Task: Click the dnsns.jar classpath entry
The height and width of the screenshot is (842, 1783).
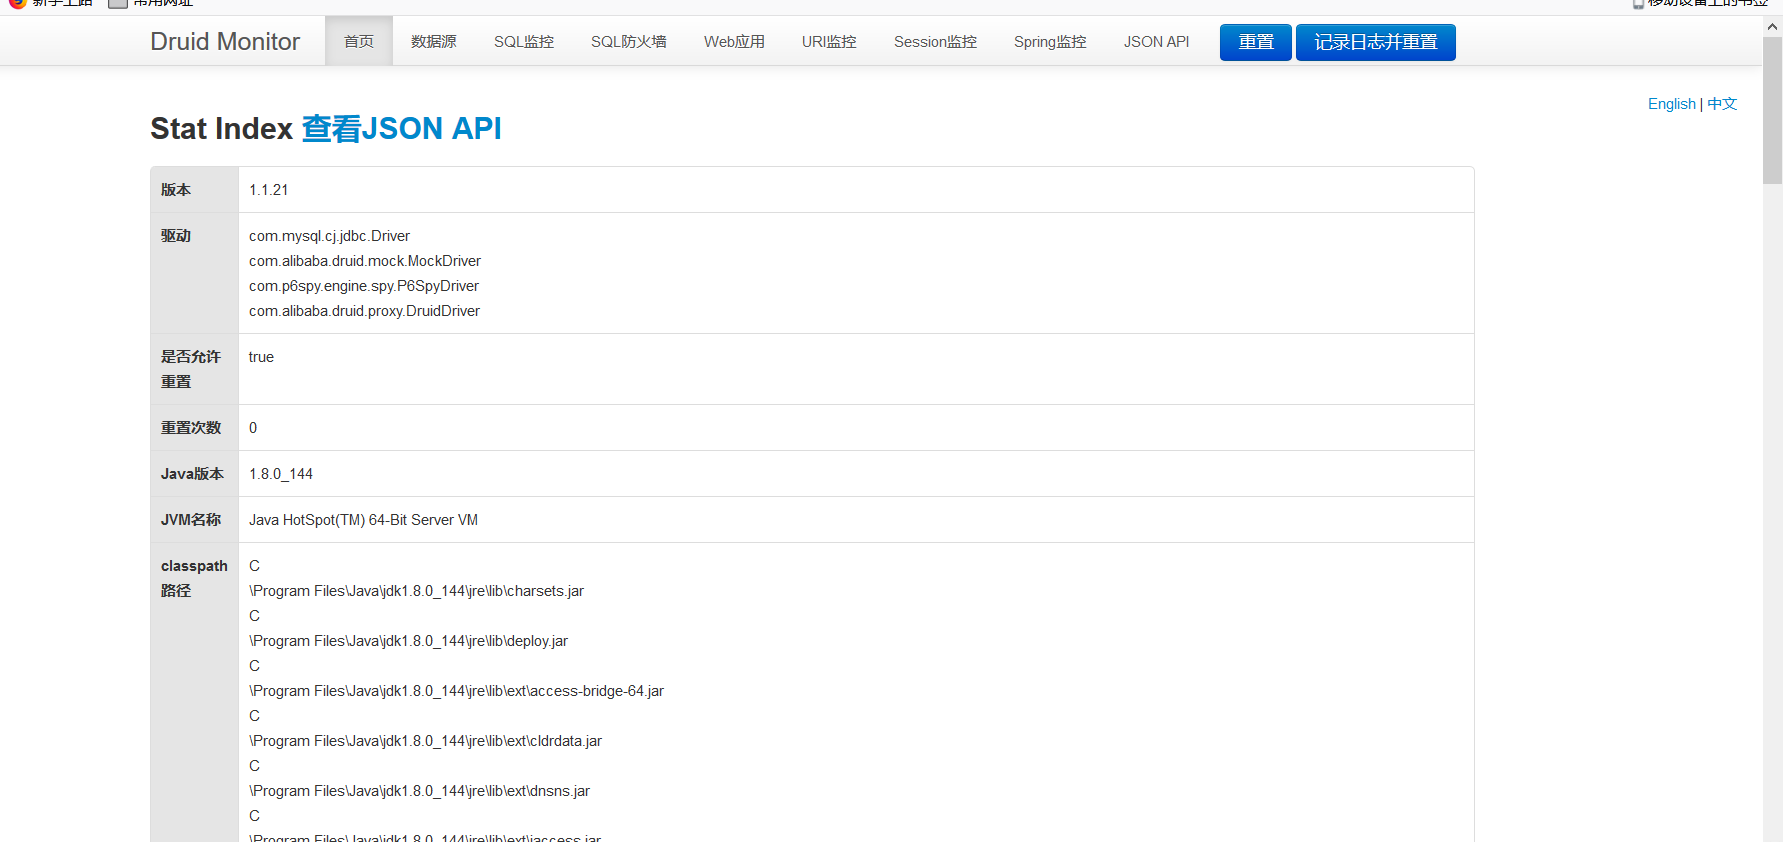Action: tap(419, 791)
